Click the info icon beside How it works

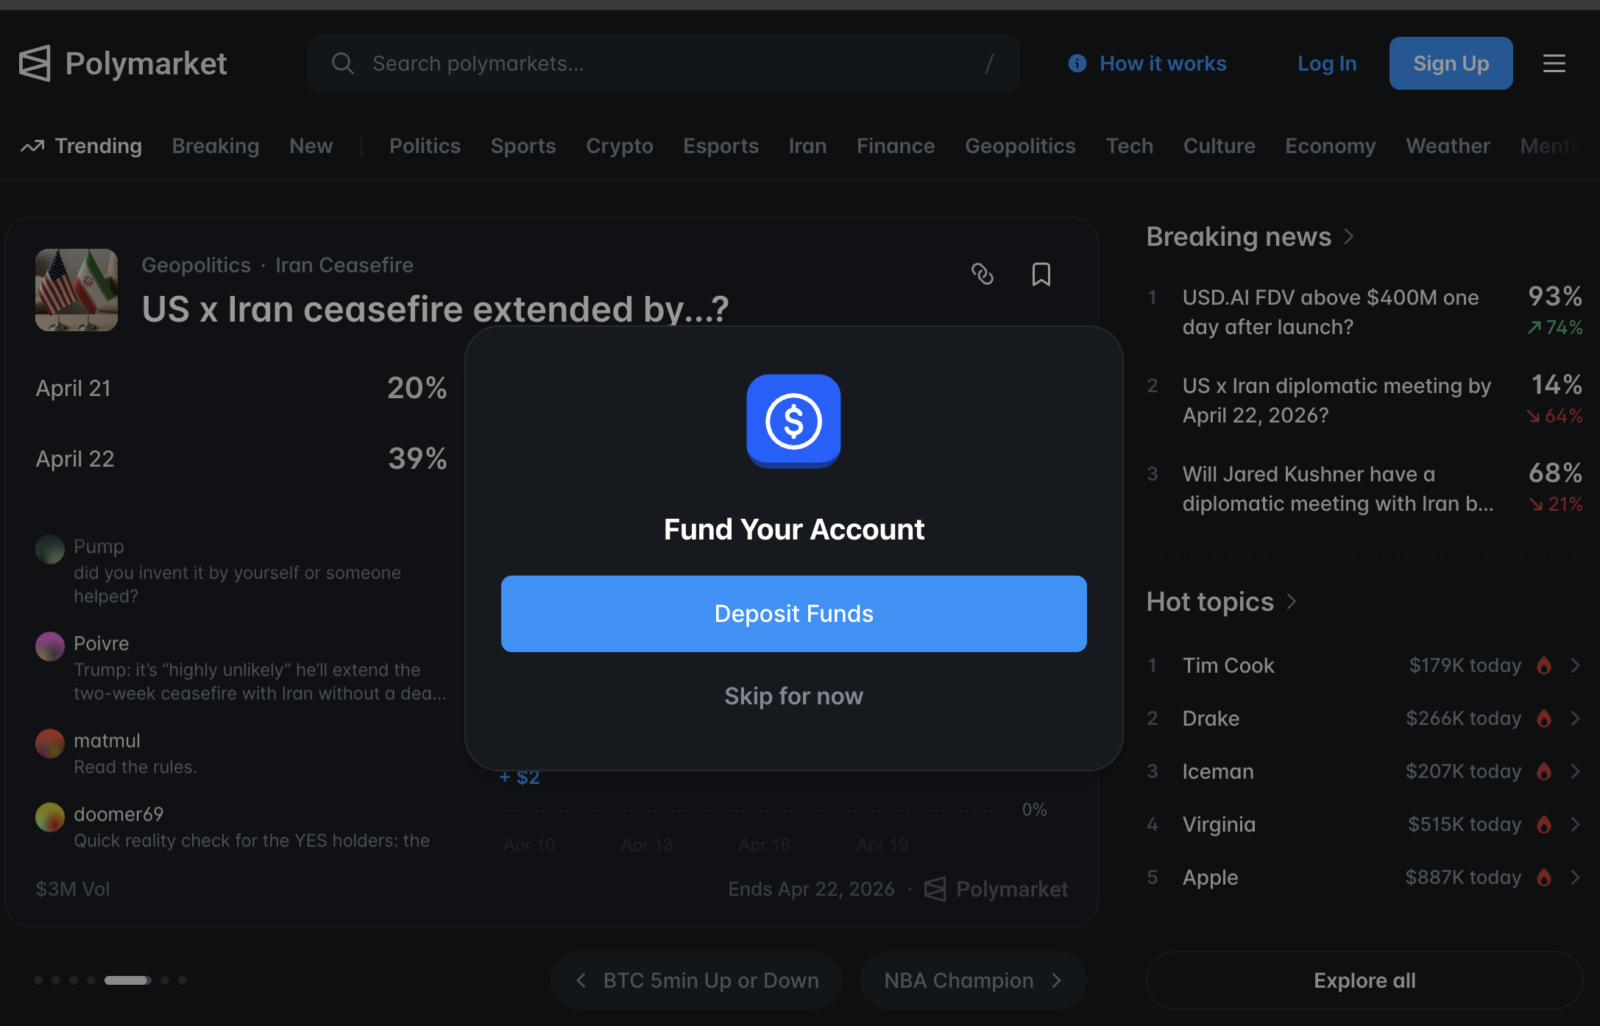coord(1077,64)
